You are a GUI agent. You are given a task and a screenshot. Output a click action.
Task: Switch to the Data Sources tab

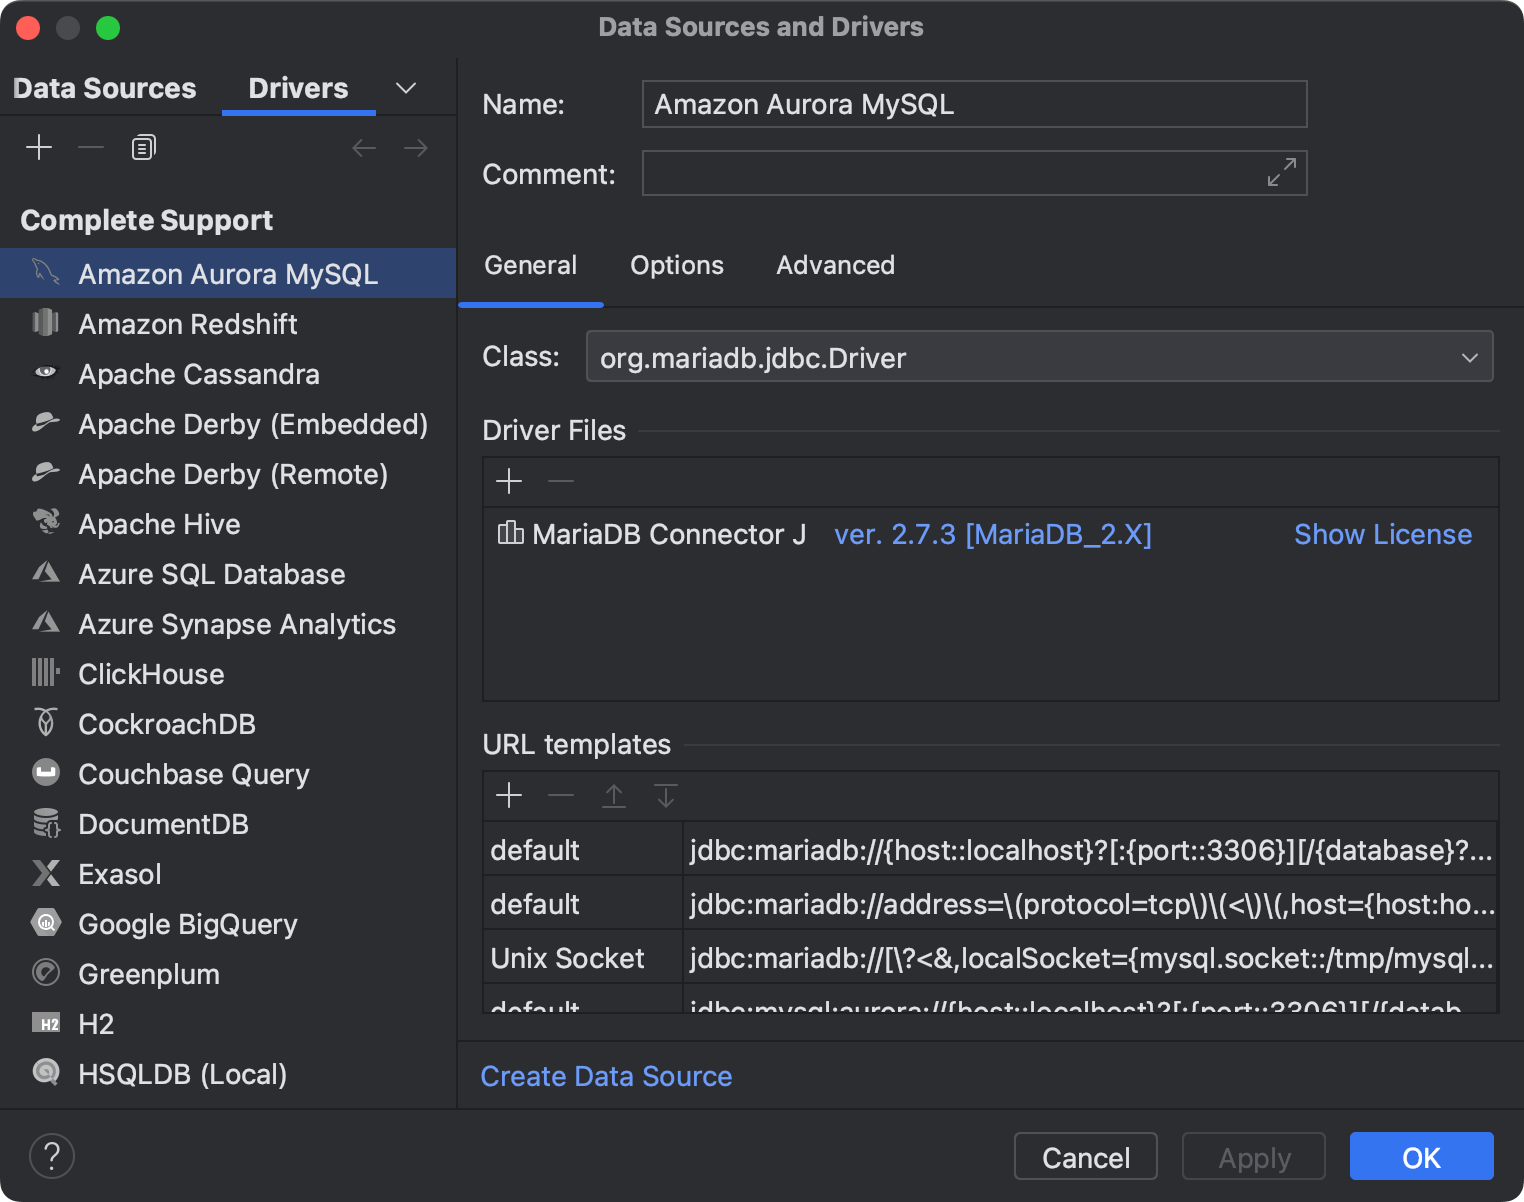[x=104, y=88]
